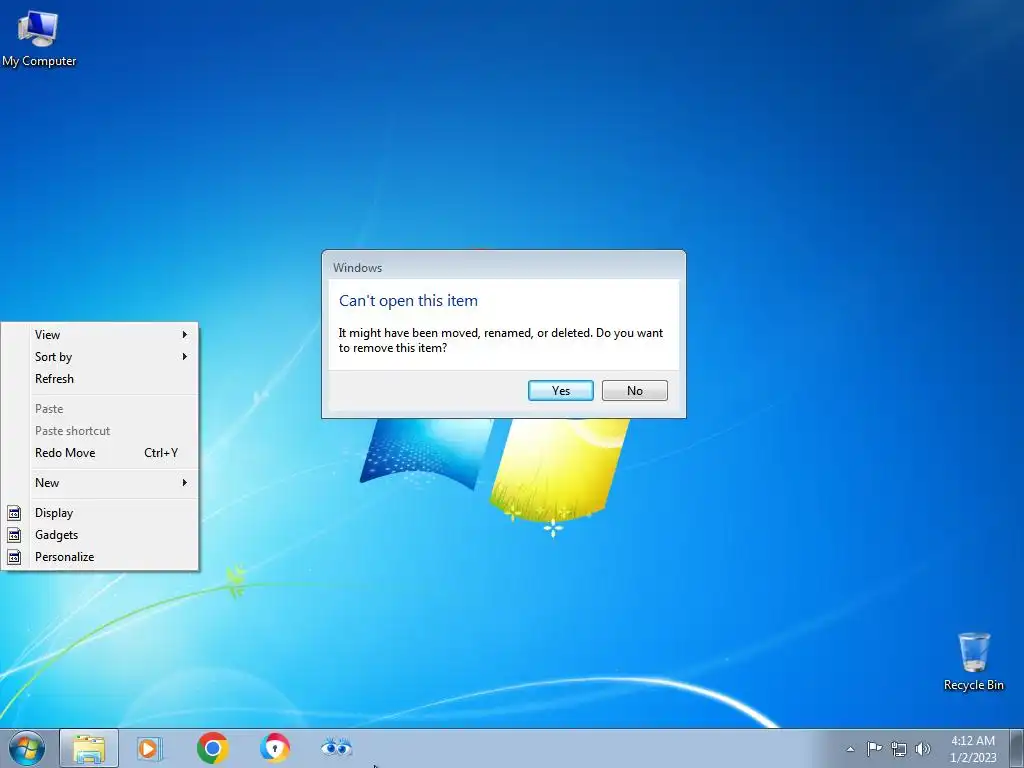Show hidden system tray icons arrow

pyautogui.click(x=850, y=749)
